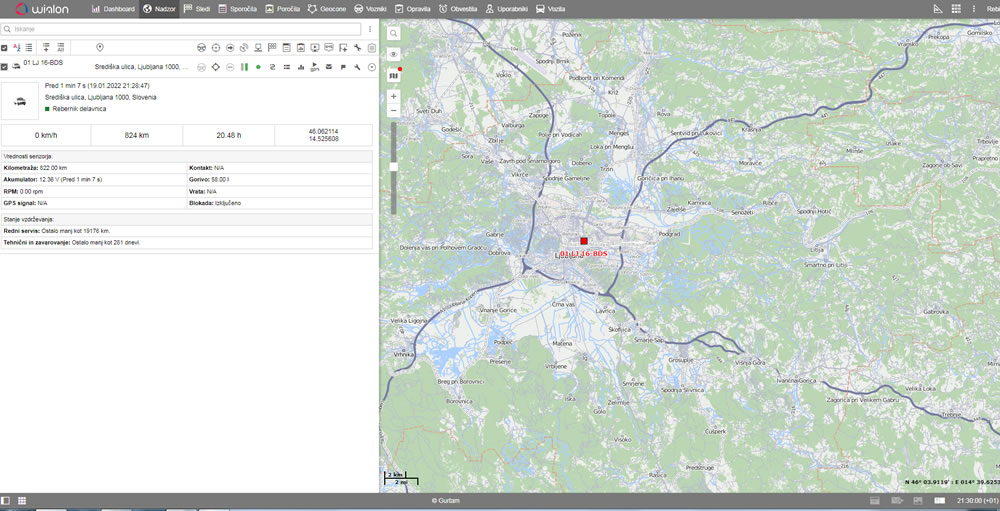Toggle the select-all units checkbox
The width and height of the screenshot is (1000, 511).
[x=4, y=48]
